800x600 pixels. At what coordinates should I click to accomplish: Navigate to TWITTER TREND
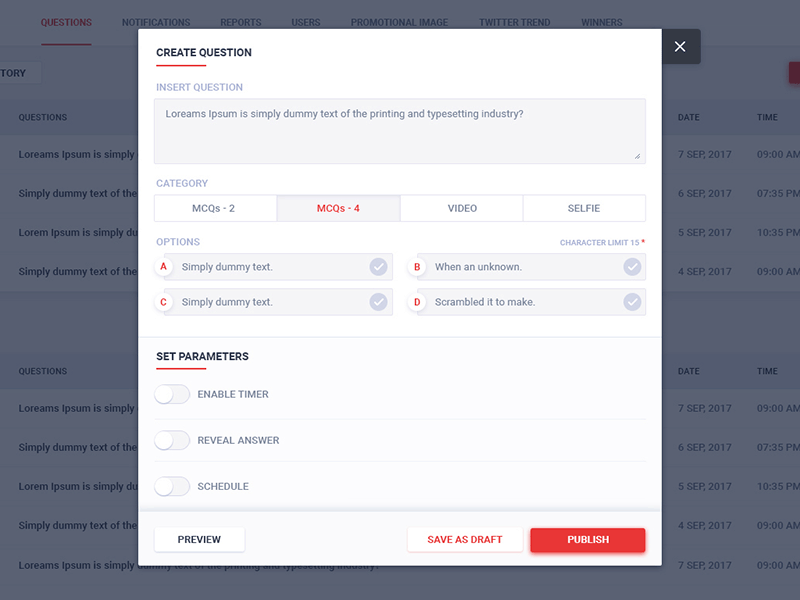coord(514,22)
